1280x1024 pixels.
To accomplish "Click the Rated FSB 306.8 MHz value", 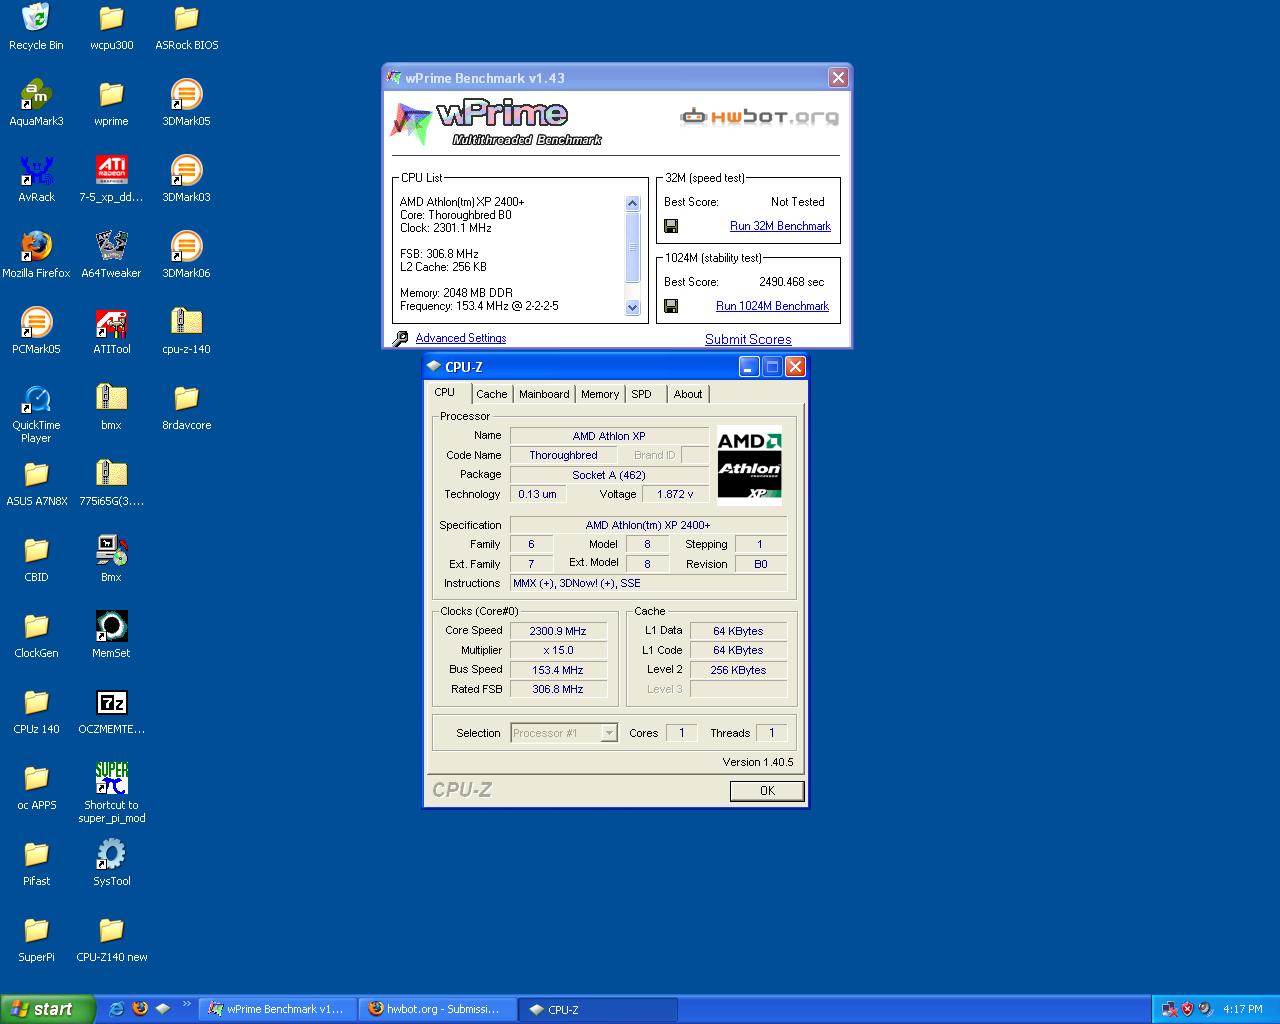I will point(558,689).
